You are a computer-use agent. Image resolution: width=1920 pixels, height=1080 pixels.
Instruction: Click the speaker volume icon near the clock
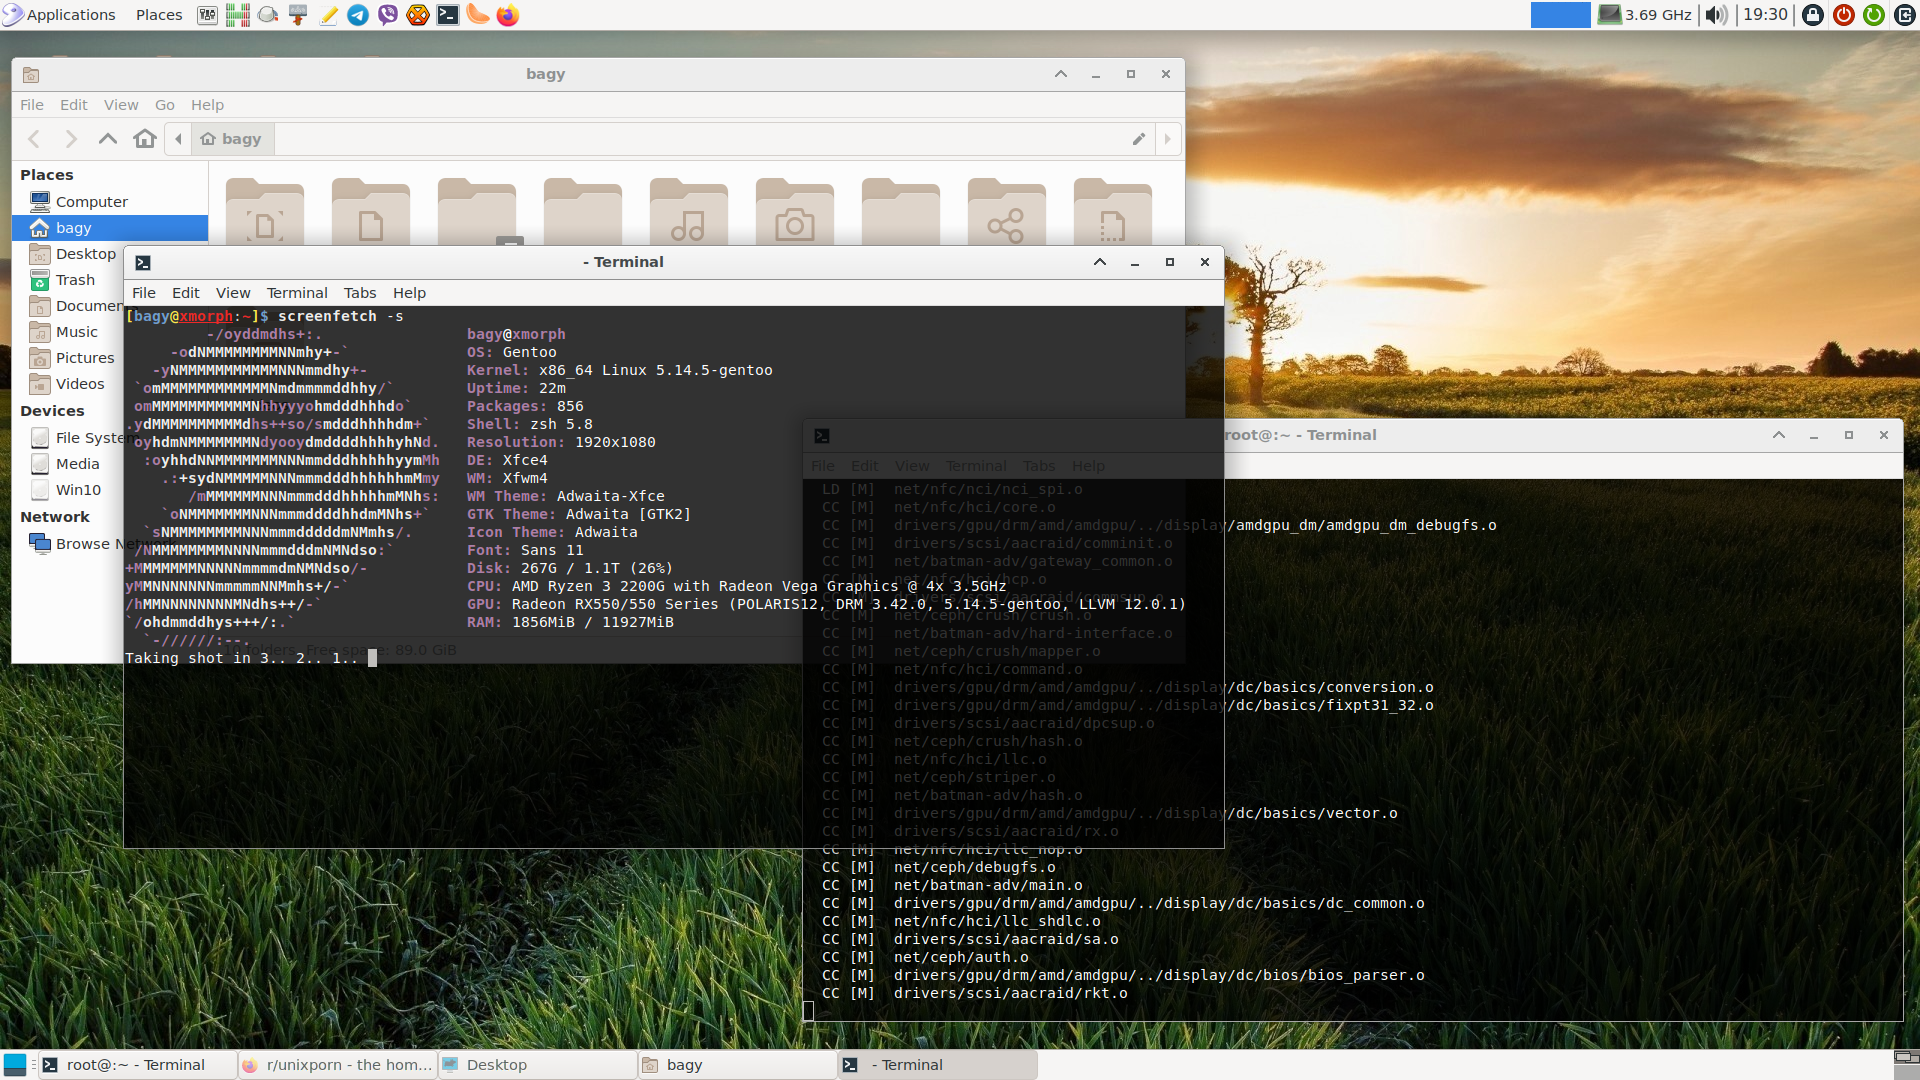pos(1716,15)
